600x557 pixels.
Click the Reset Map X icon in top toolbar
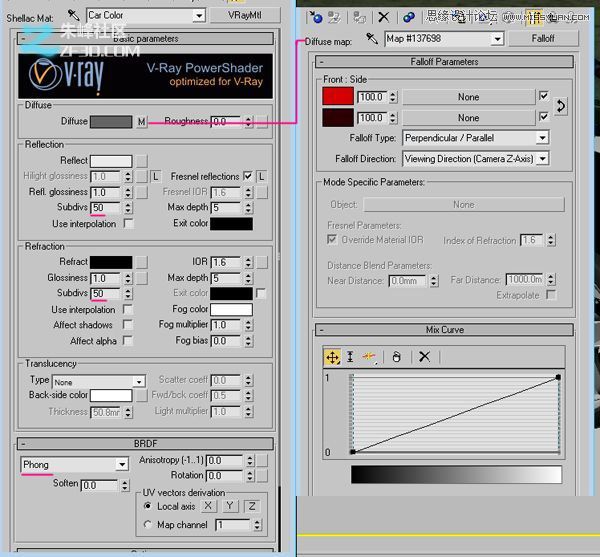[x=384, y=17]
